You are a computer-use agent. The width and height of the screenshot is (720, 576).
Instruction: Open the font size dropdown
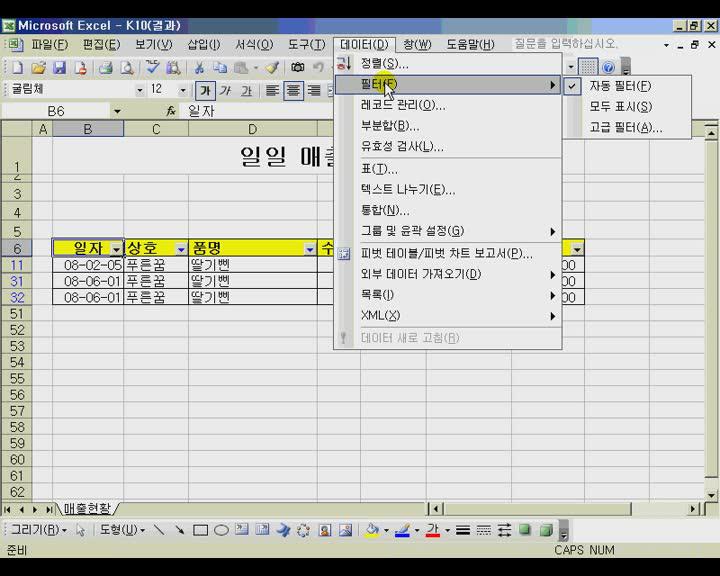[x=183, y=90]
